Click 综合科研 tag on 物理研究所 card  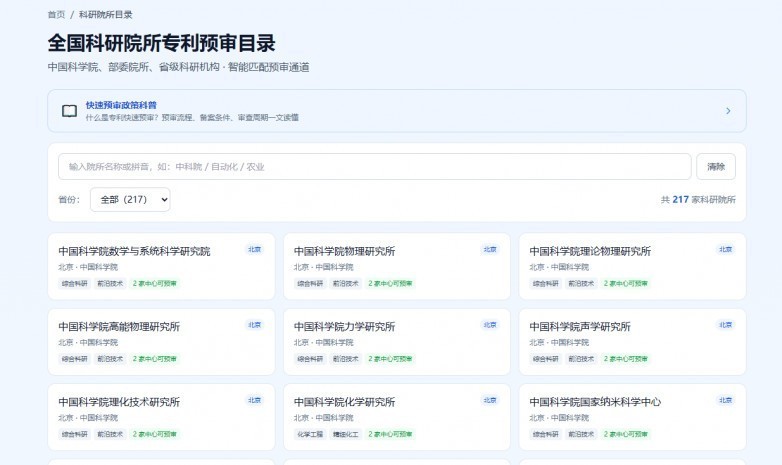(310, 283)
